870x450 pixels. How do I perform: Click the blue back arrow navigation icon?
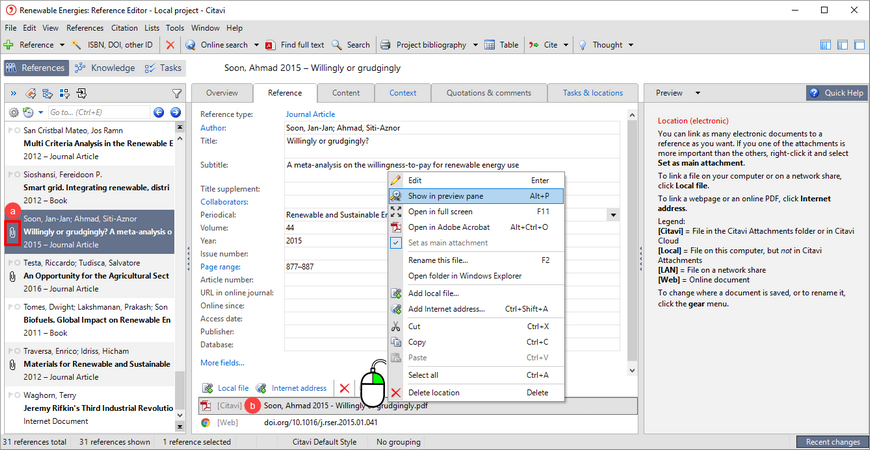159,113
